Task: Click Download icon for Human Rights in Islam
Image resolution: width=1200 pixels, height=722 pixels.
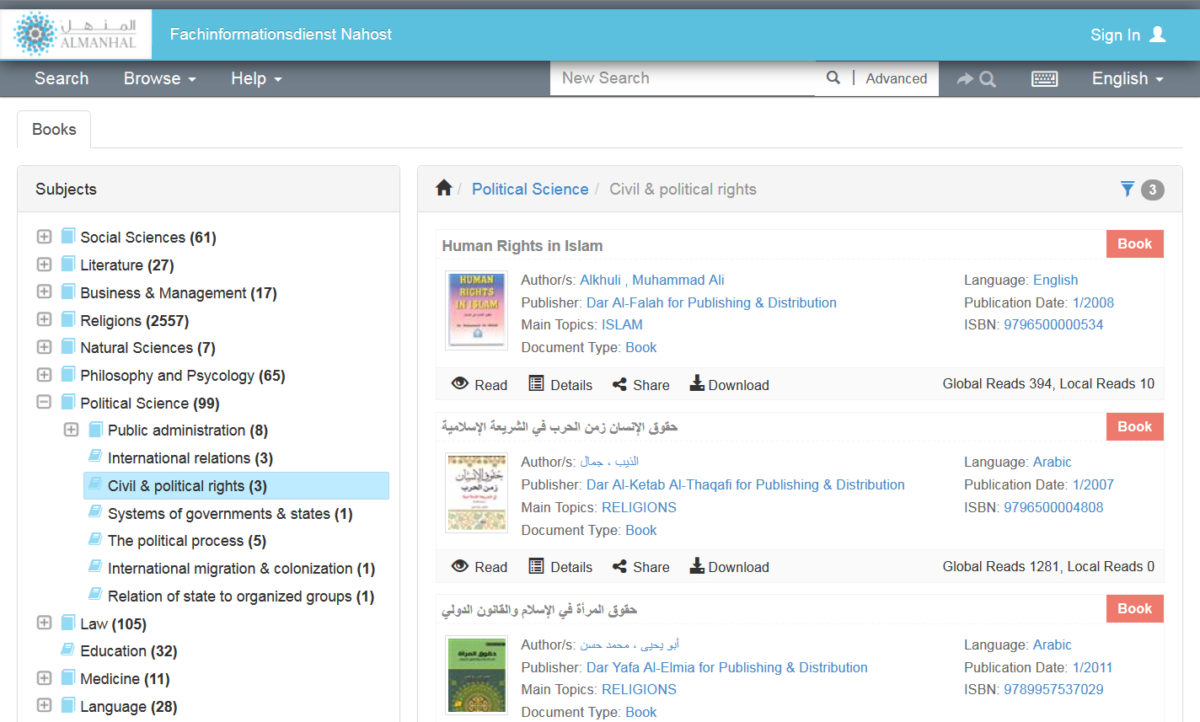Action: (697, 384)
